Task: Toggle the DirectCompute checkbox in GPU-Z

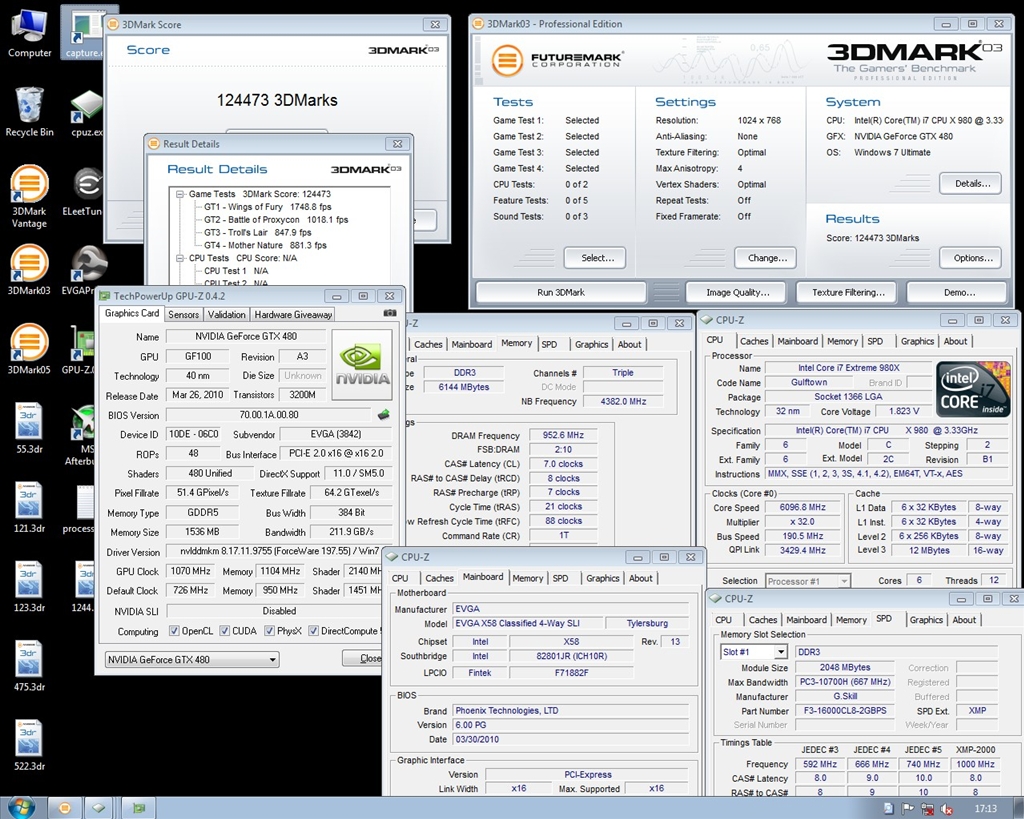Action: (313, 631)
